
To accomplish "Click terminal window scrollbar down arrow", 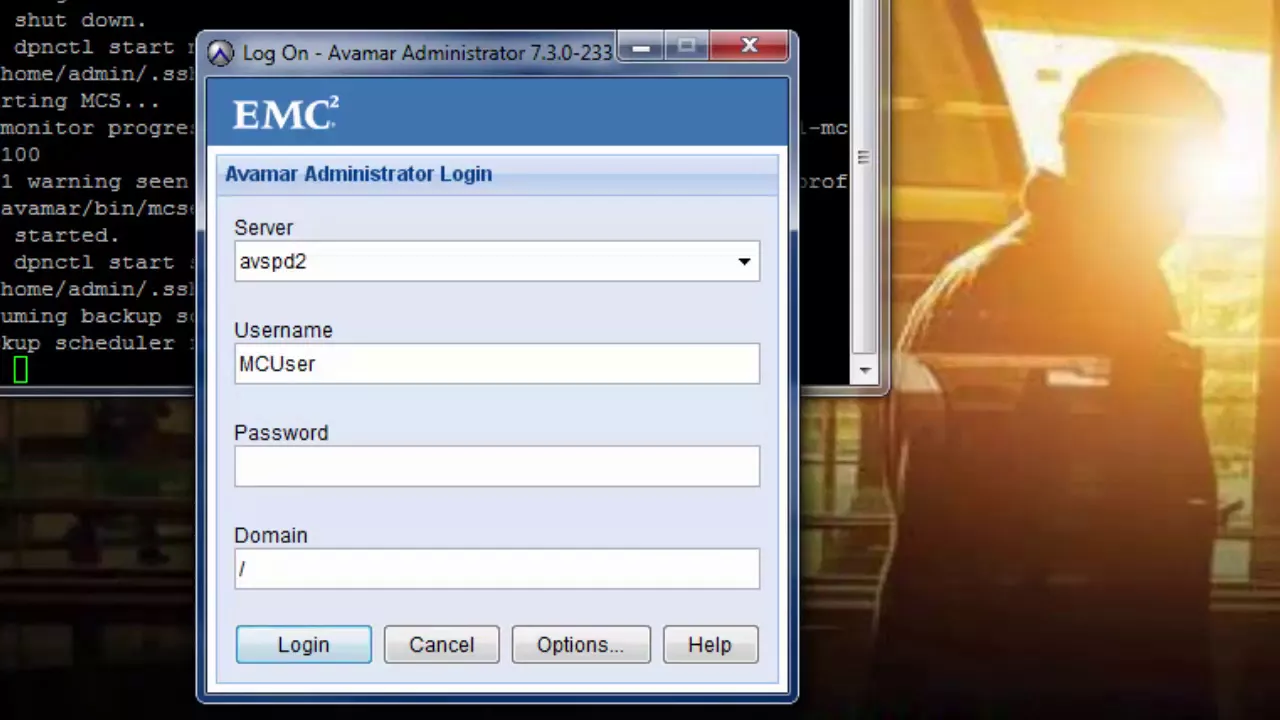I will [864, 370].
